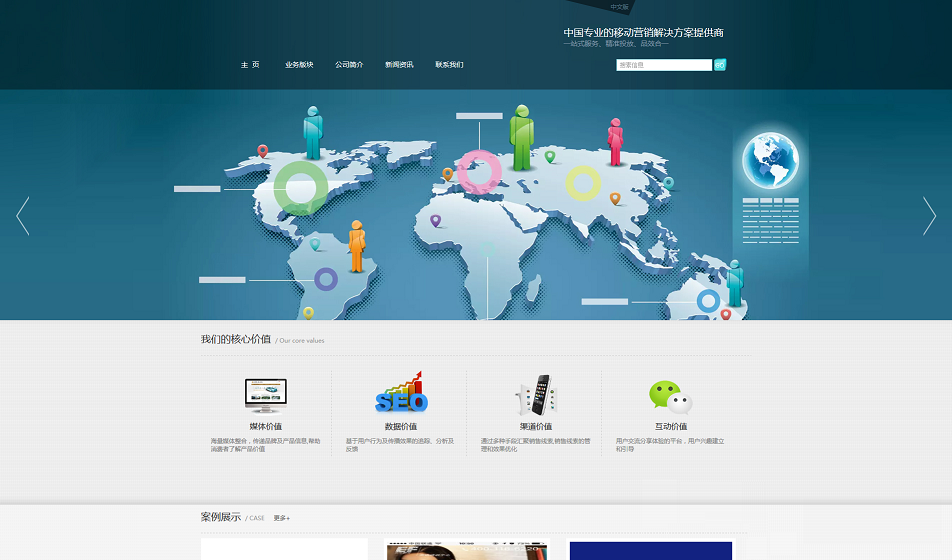This screenshot has height=560, width=952.
Task: Open the 业务板块 menu item
Action: coord(299,65)
